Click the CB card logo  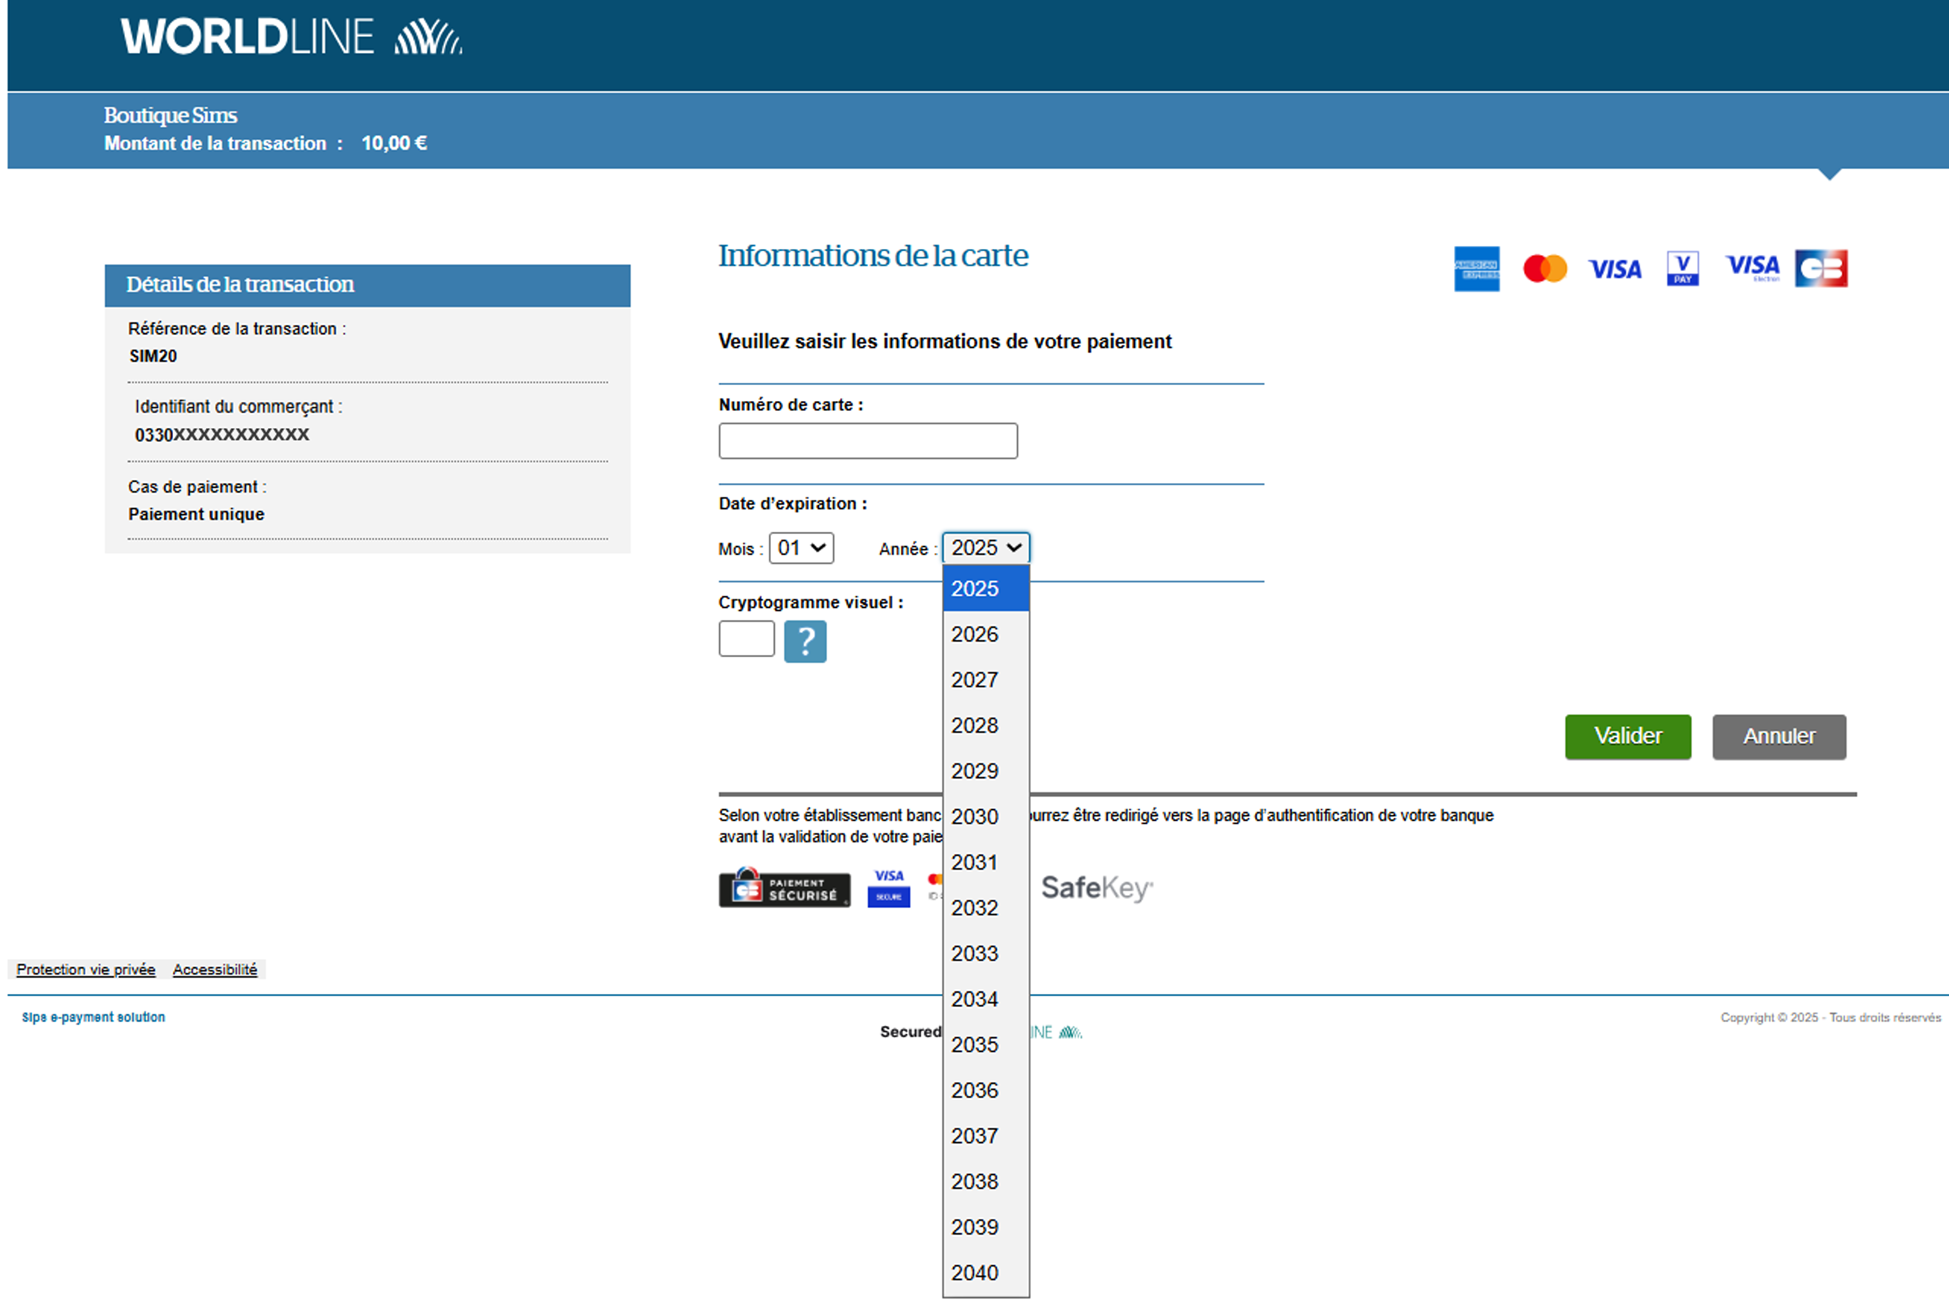[x=1820, y=268]
